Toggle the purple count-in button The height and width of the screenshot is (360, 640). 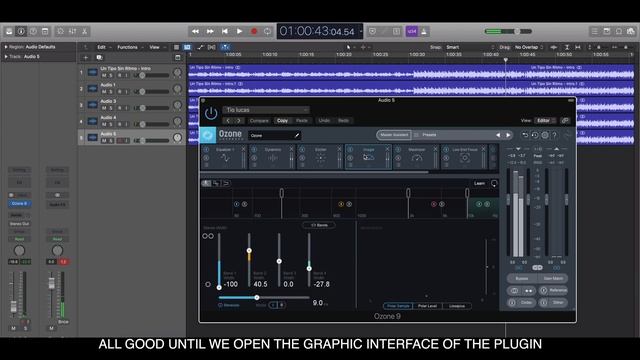[411, 31]
